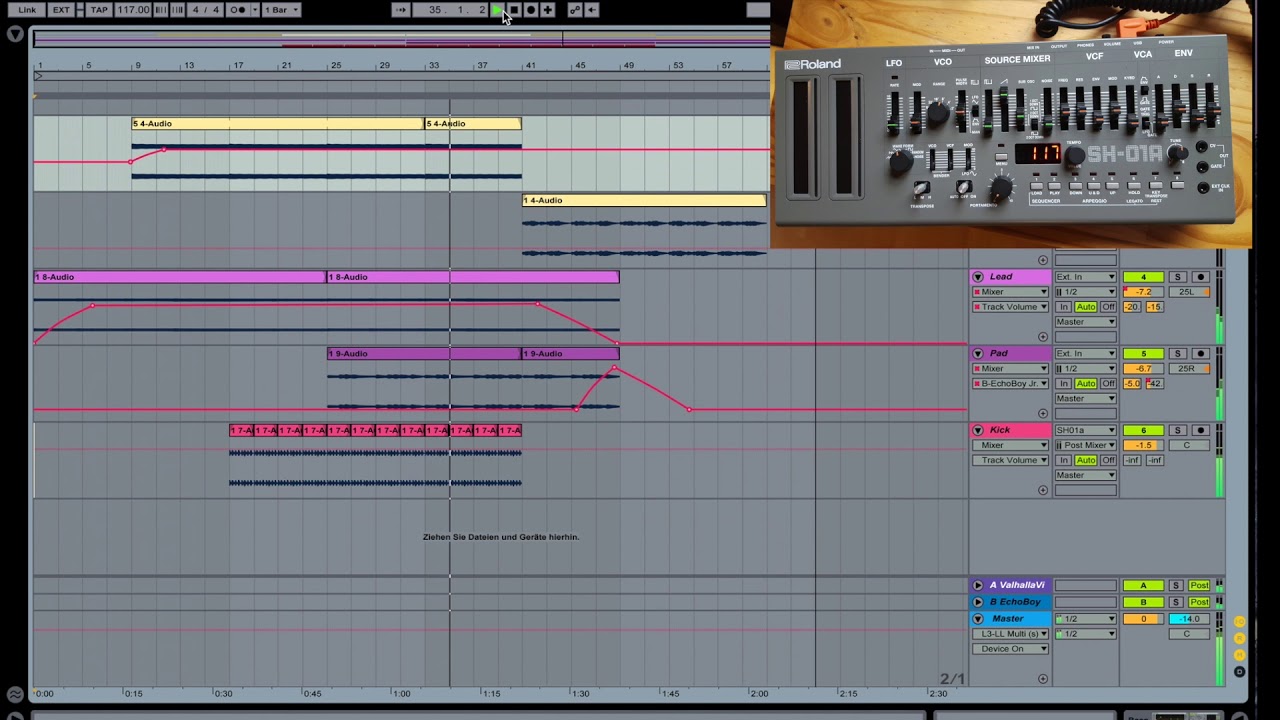Click Pad track pan control 25R
This screenshot has width=1280, height=720.
[1187, 369]
